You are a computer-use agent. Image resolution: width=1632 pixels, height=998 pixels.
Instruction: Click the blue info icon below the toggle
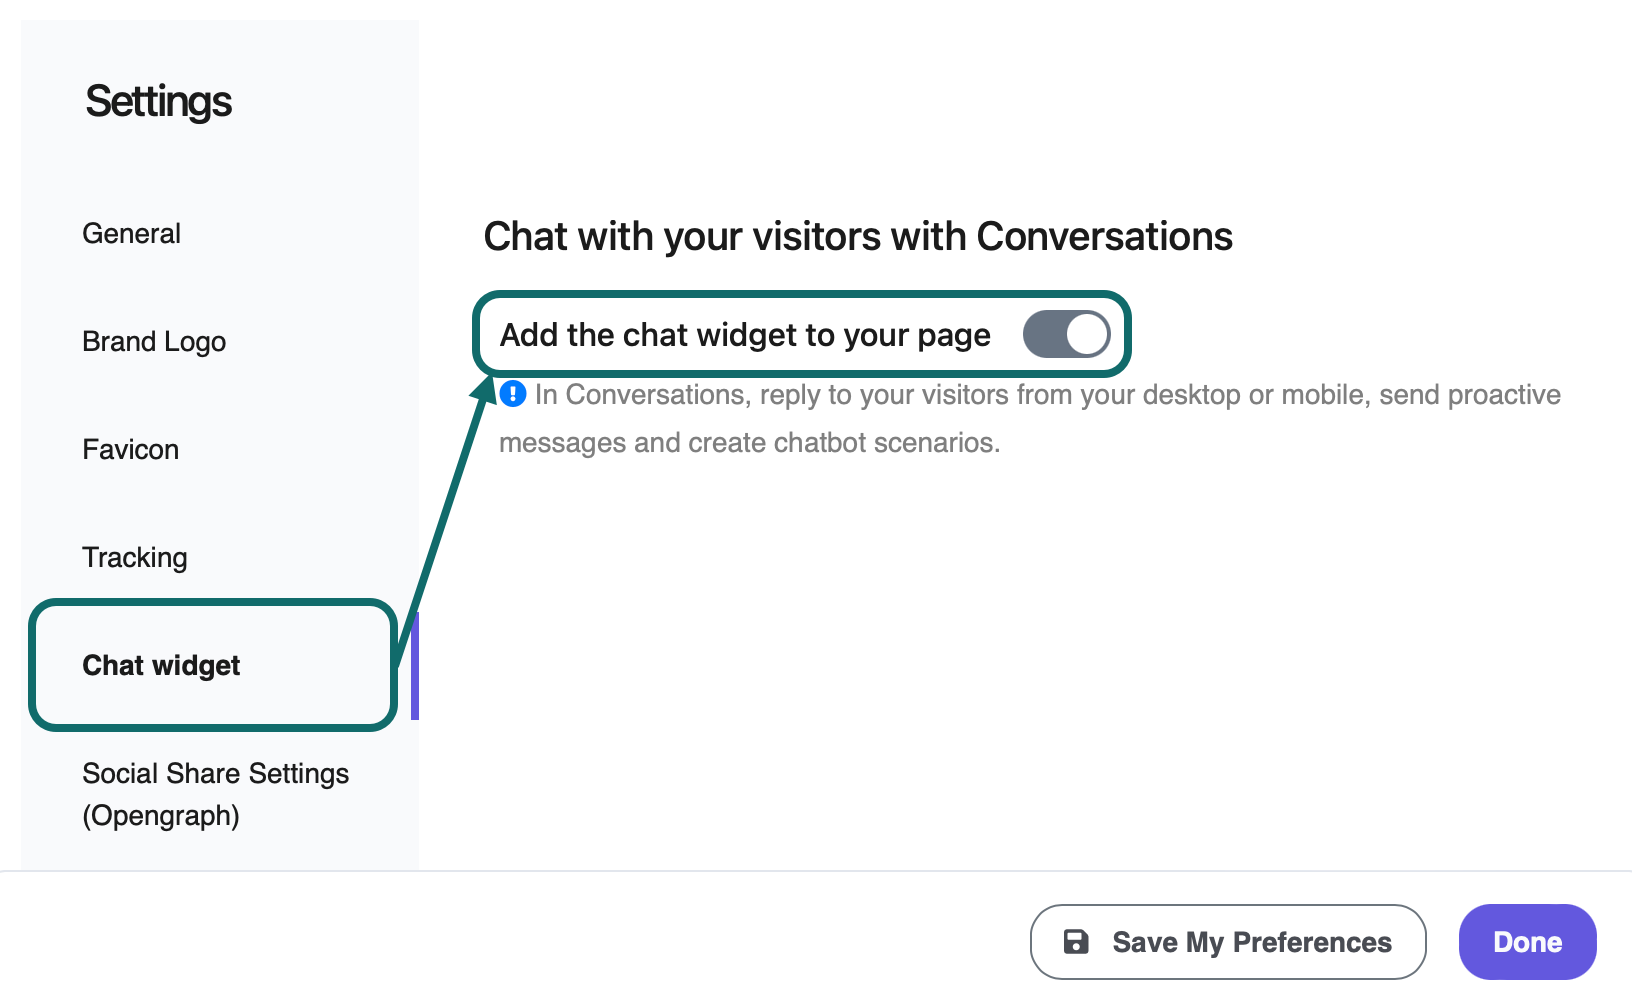click(511, 394)
